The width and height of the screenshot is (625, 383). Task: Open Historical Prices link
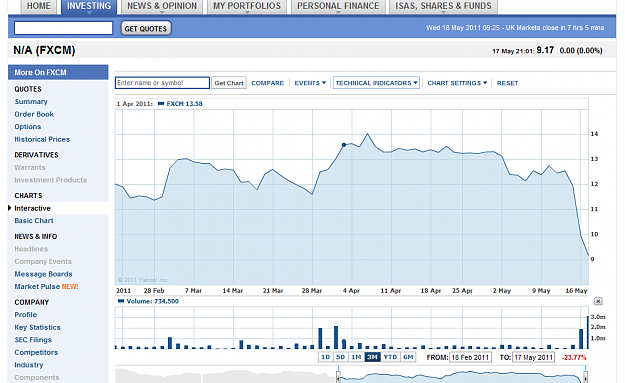[x=42, y=139]
